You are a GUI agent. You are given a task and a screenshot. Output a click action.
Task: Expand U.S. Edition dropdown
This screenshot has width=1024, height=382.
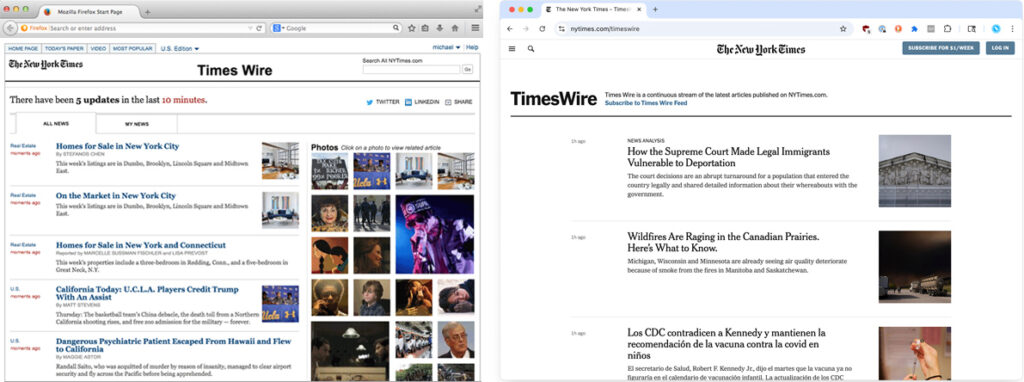[x=180, y=48]
